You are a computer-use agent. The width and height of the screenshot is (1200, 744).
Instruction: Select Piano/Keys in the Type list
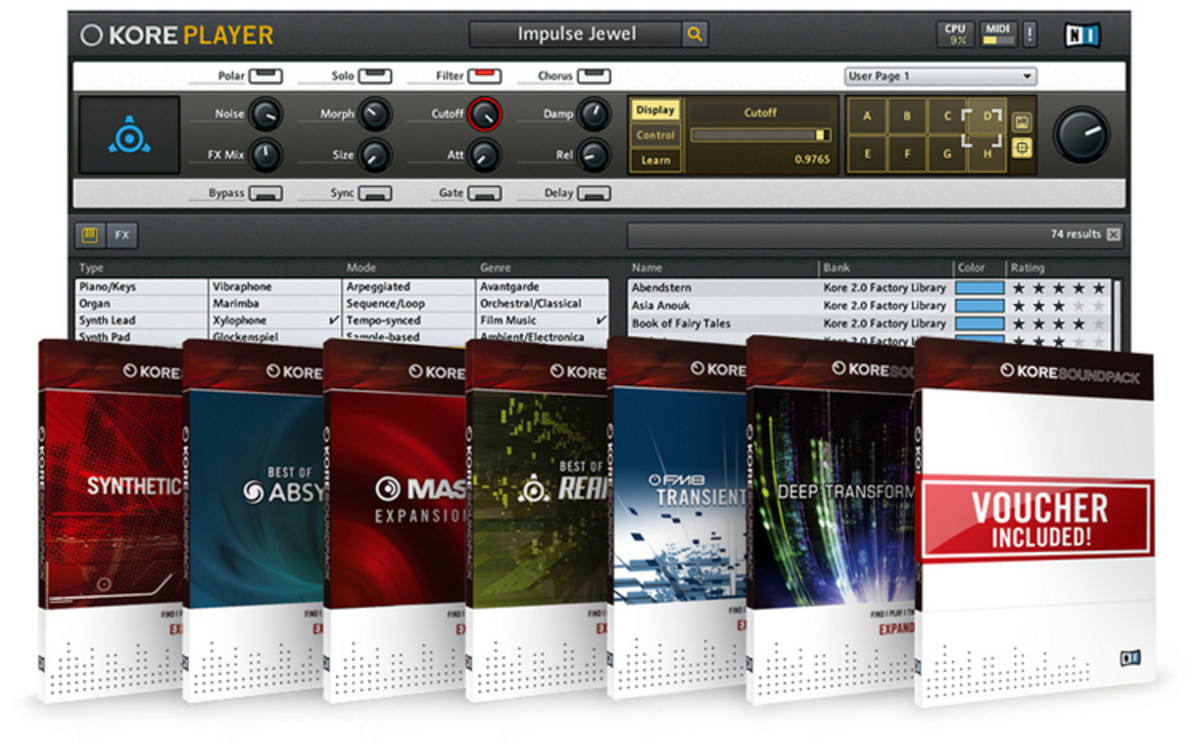(x=142, y=287)
